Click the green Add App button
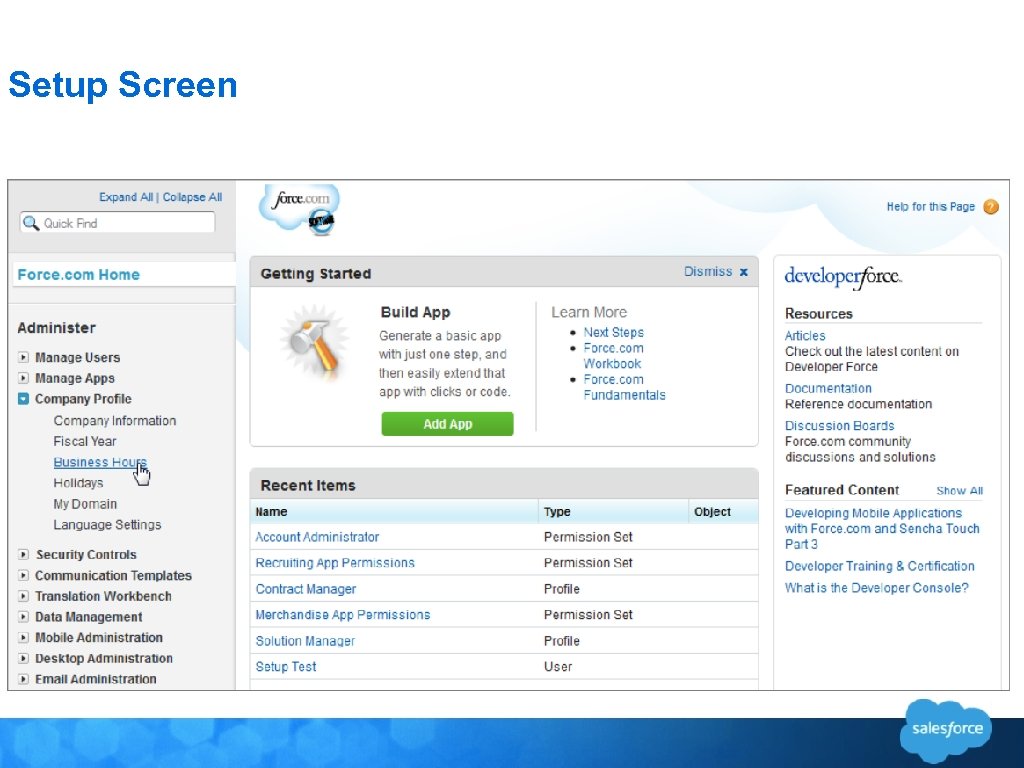This screenshot has height=768, width=1024. click(447, 424)
